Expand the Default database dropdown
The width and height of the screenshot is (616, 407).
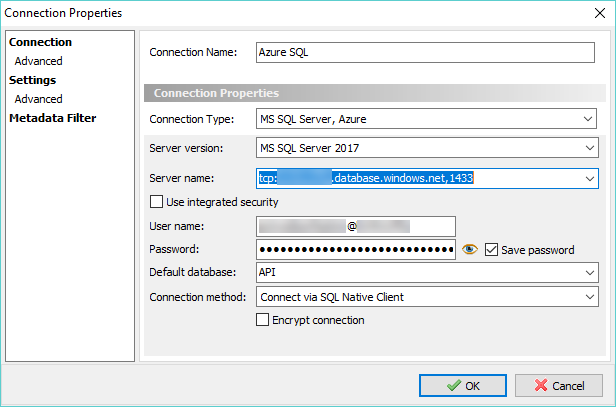tap(588, 272)
